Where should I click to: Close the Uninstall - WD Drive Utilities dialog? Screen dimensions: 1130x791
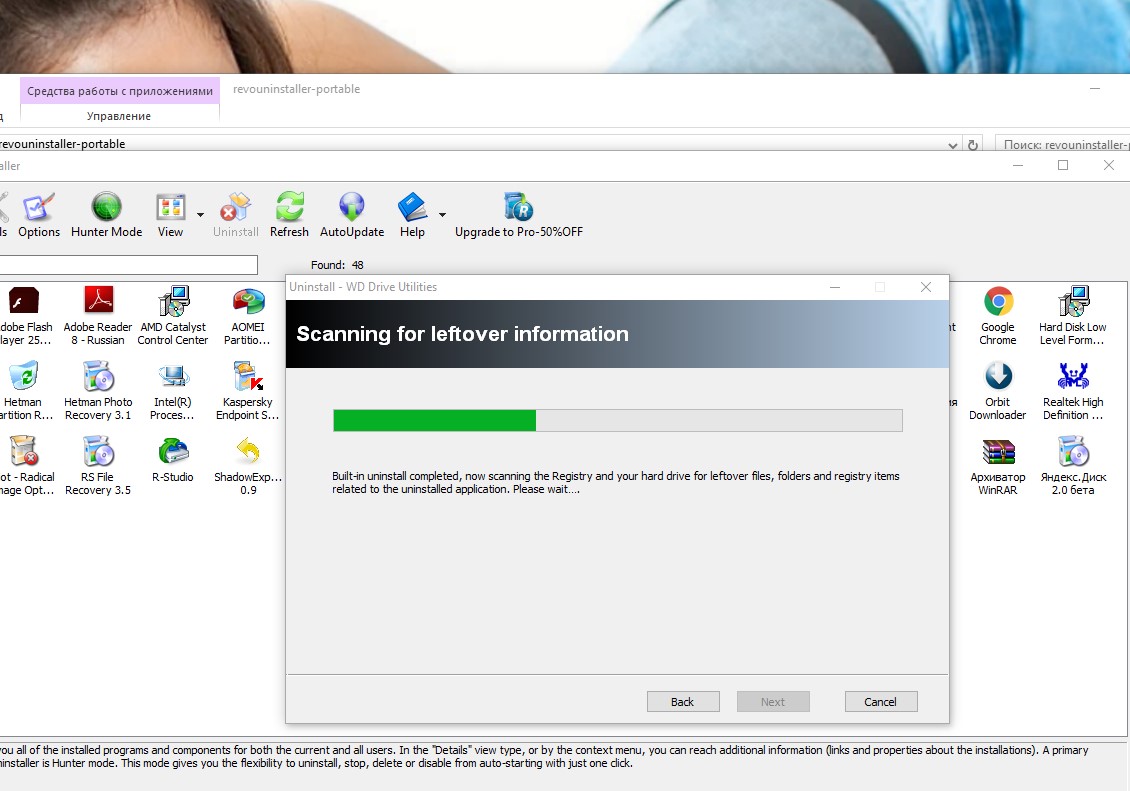click(x=926, y=287)
